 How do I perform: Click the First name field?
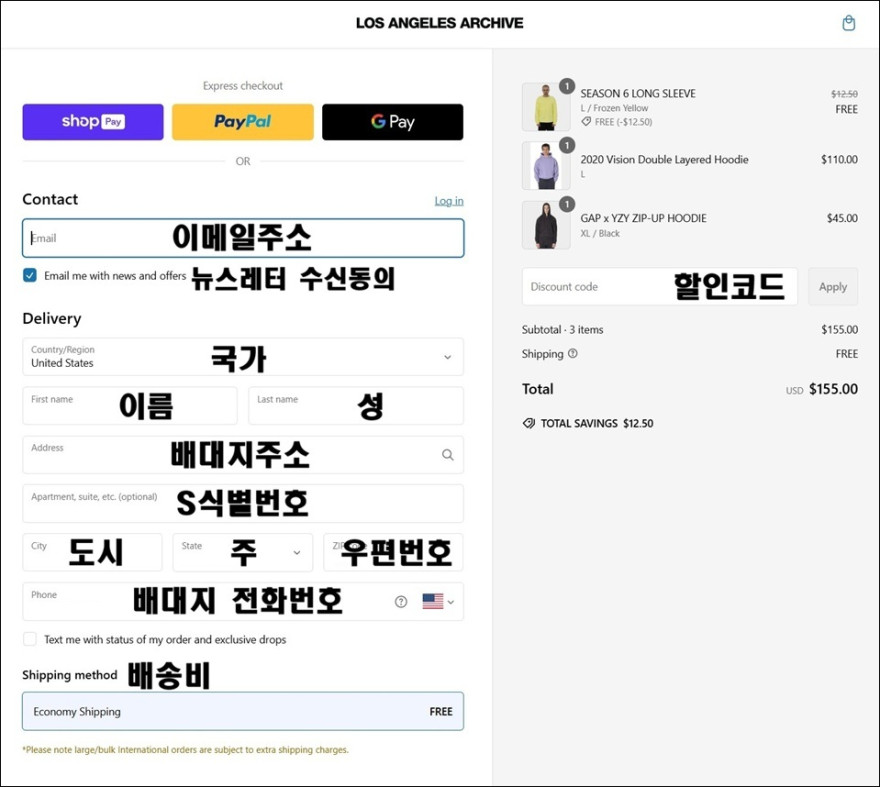tap(130, 405)
